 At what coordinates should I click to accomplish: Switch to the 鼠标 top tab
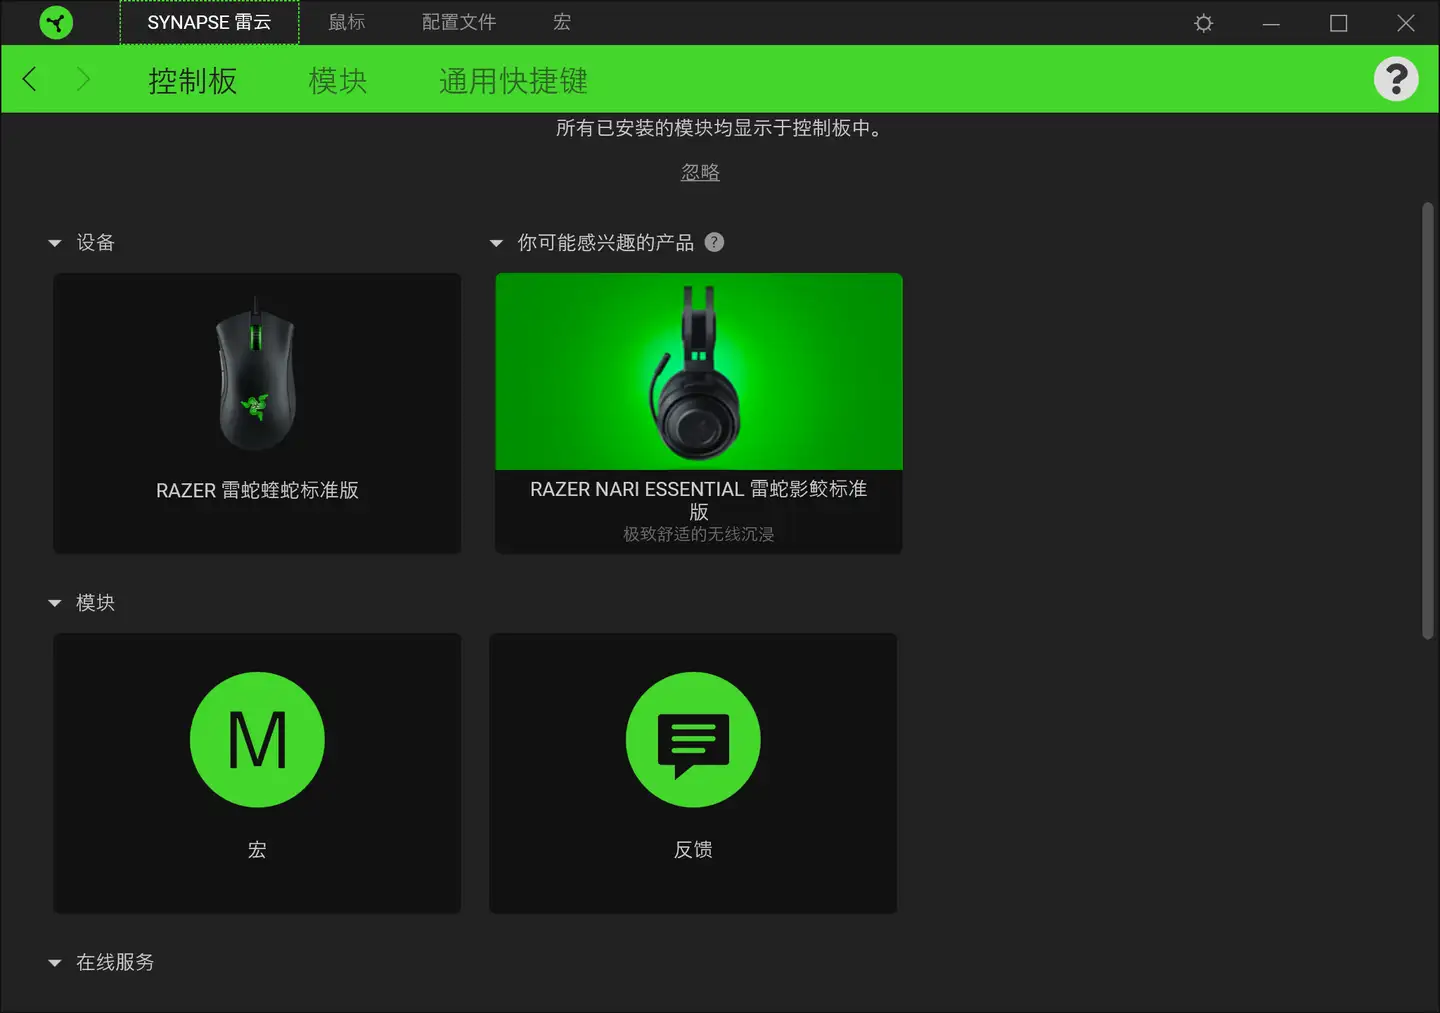point(347,22)
